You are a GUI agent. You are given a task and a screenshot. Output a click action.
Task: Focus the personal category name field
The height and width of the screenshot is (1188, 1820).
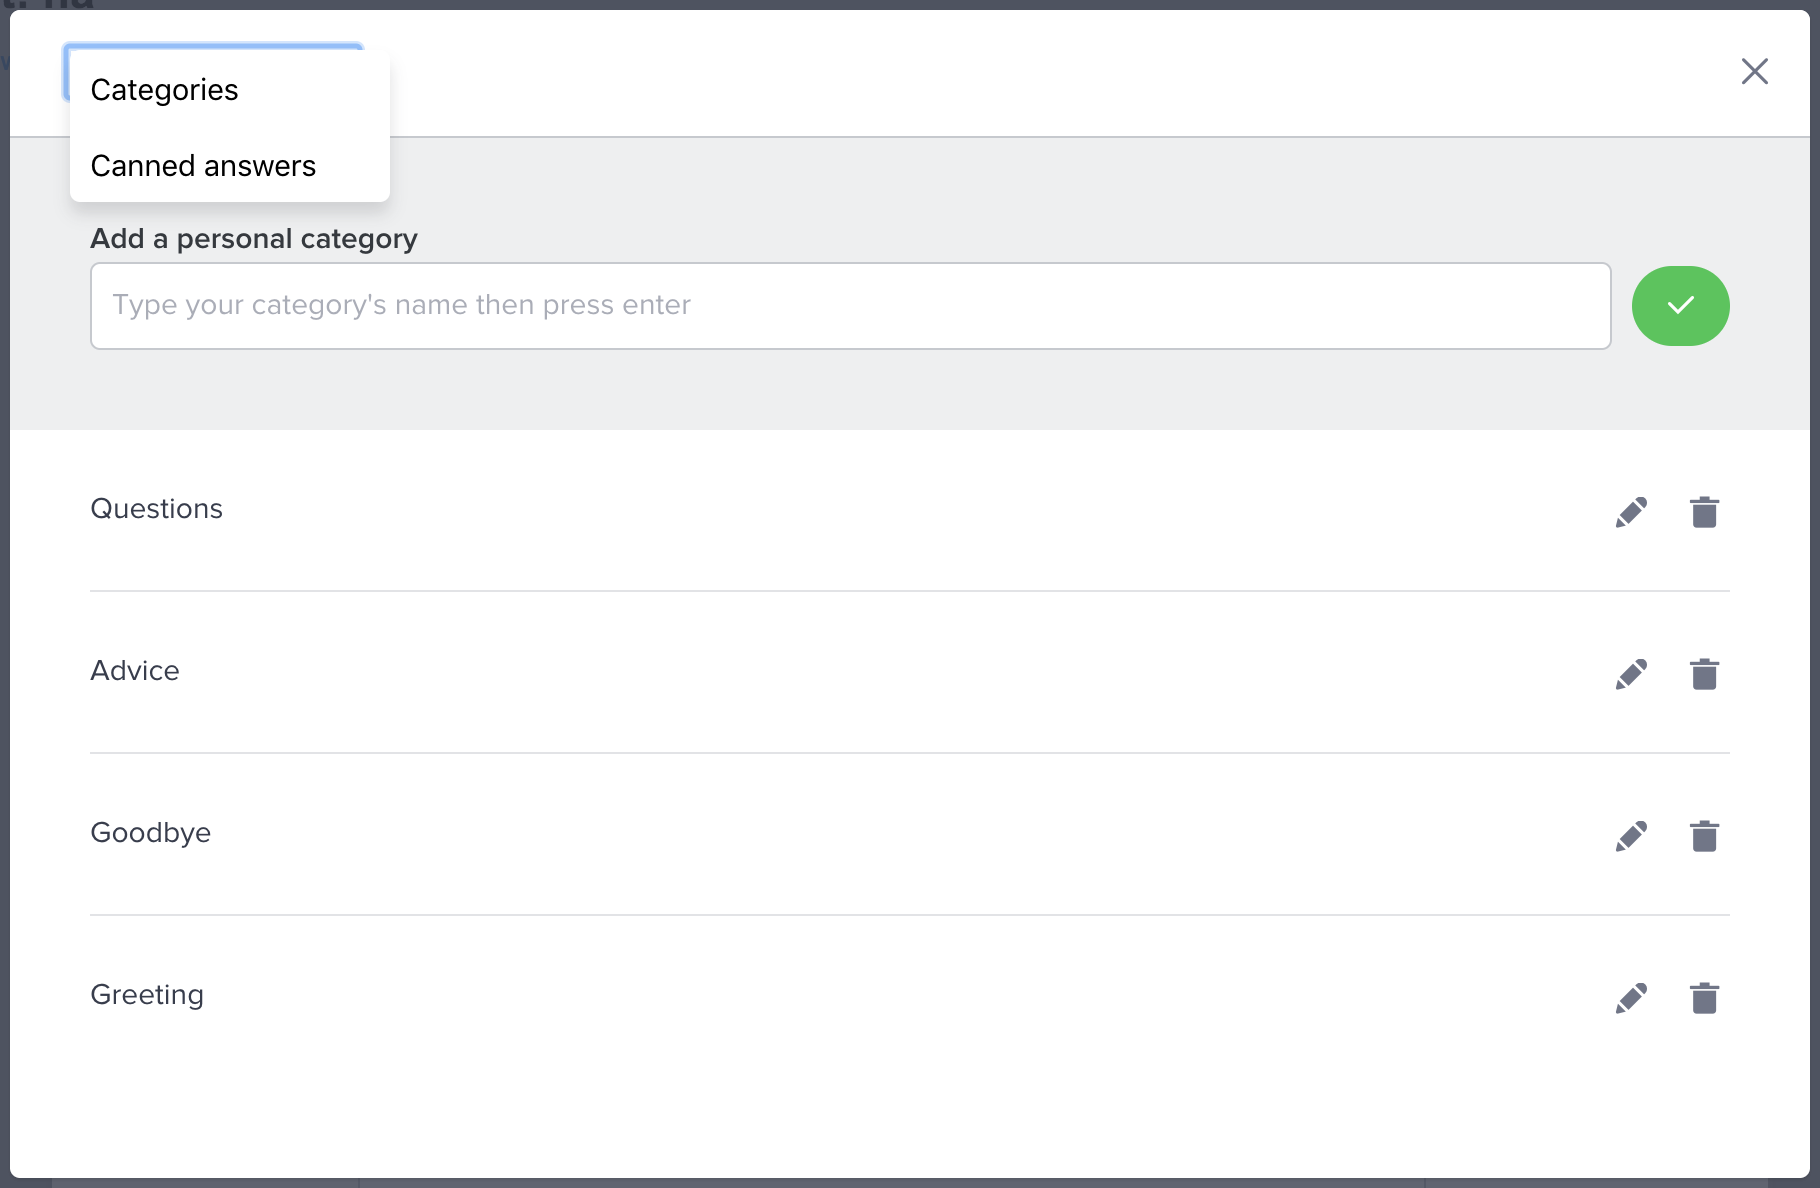[850, 306]
